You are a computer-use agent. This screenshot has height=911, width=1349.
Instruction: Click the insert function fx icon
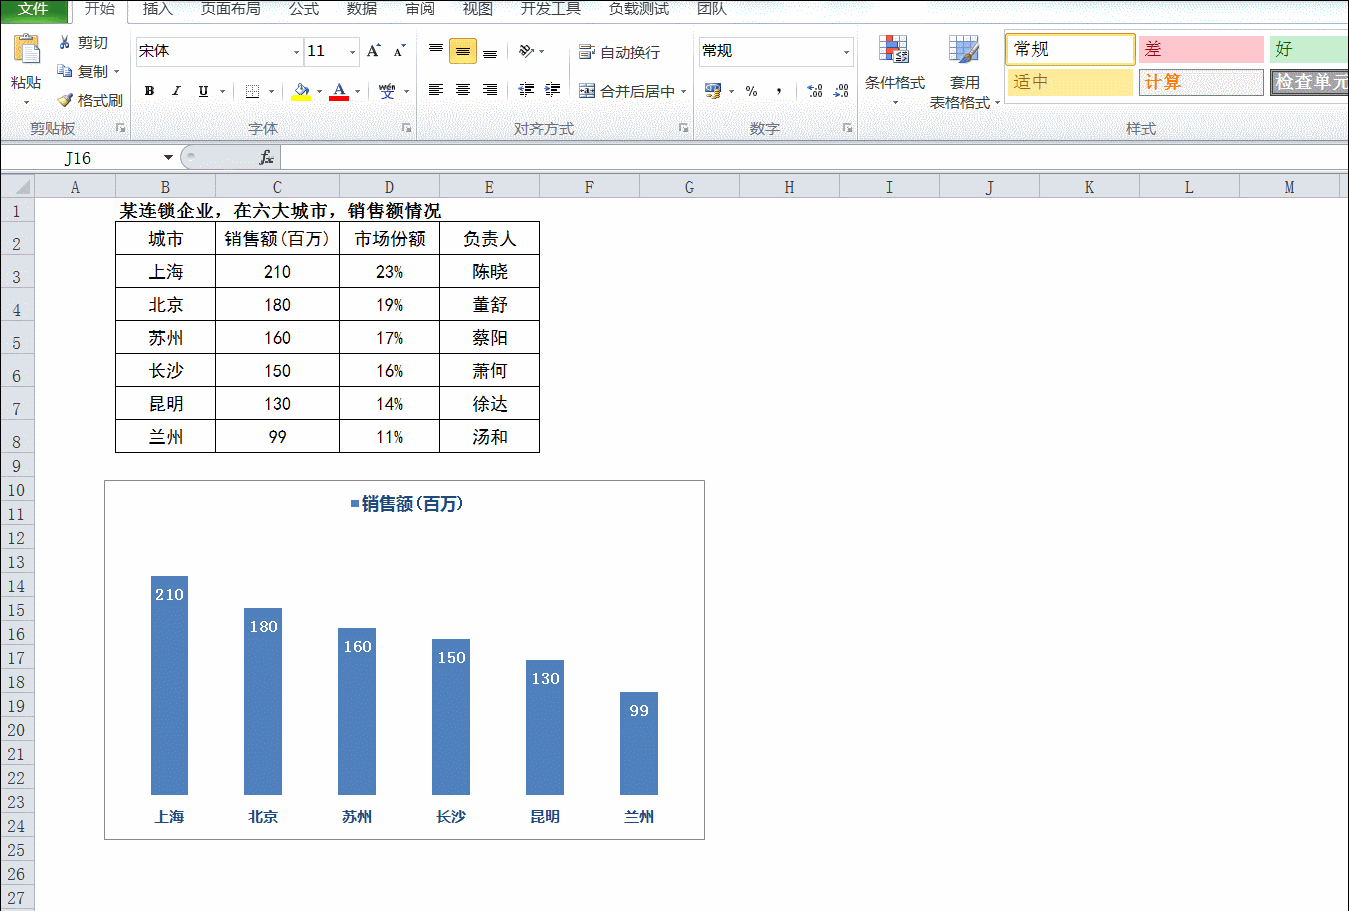click(266, 158)
